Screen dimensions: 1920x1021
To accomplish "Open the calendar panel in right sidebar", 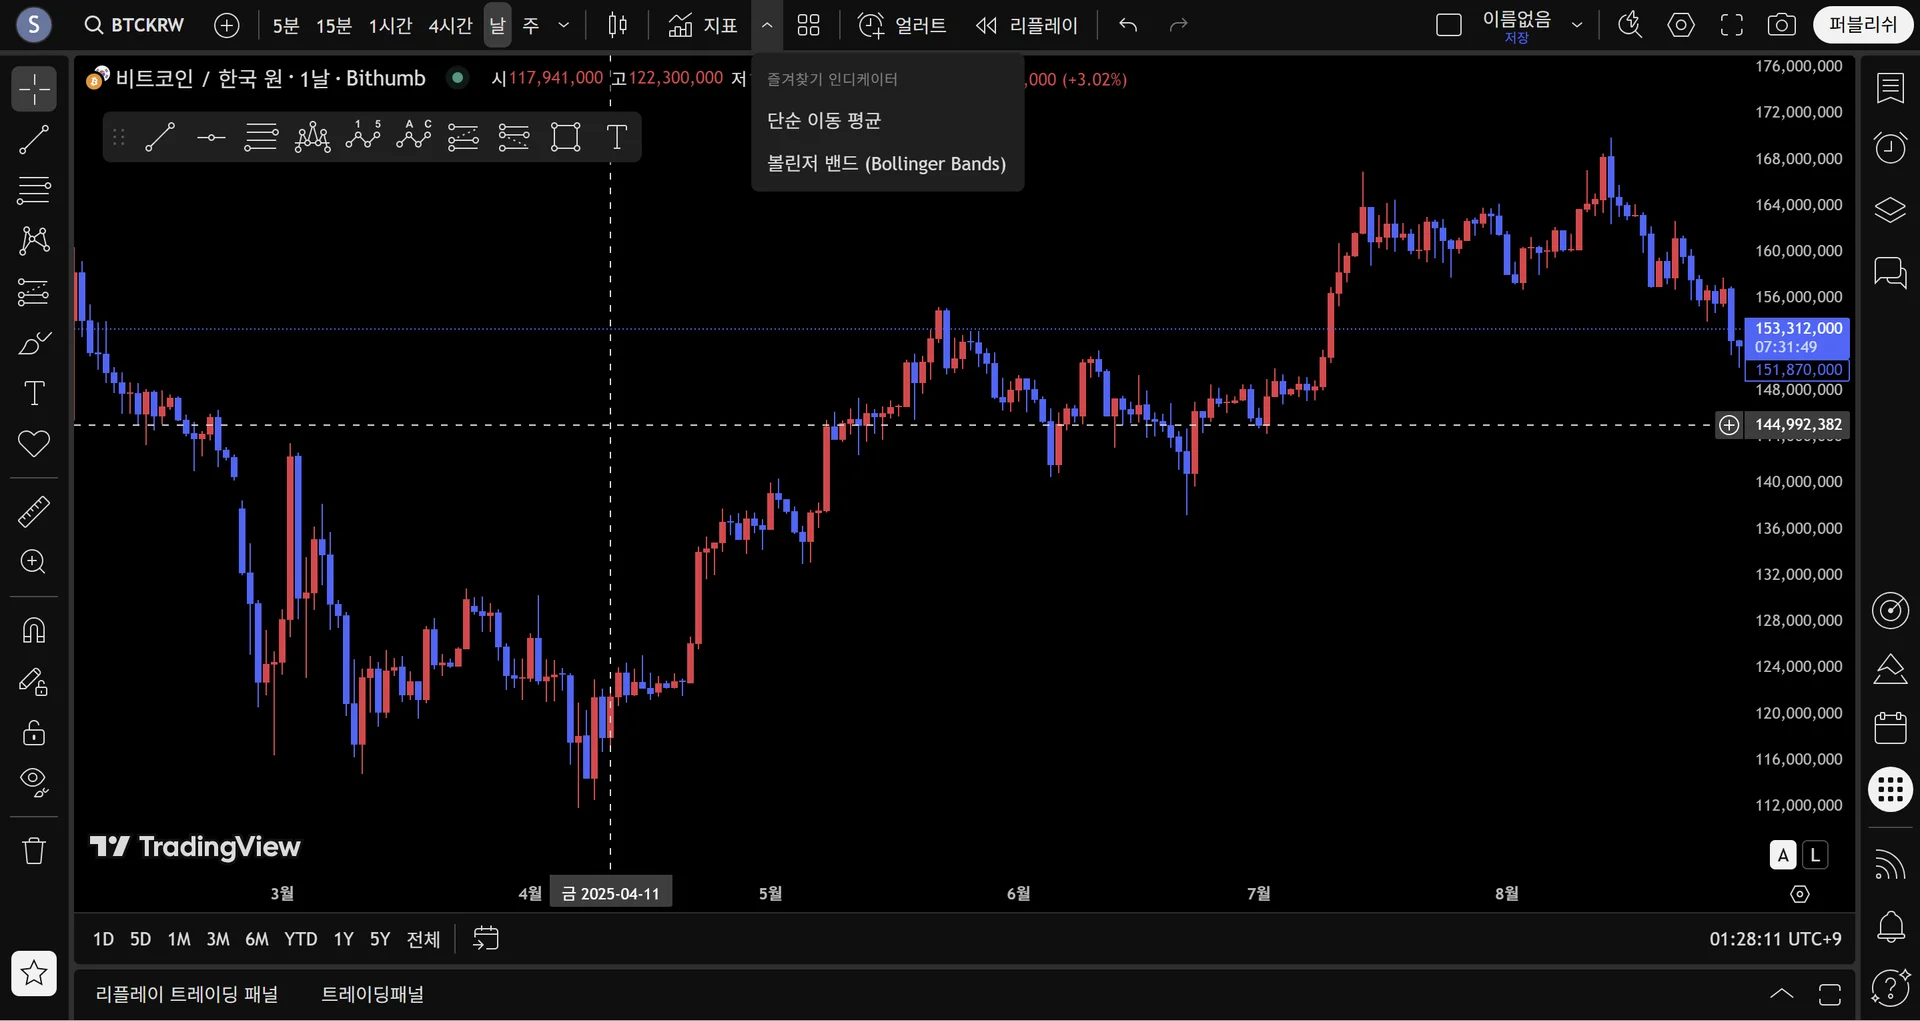I will coord(1890,728).
